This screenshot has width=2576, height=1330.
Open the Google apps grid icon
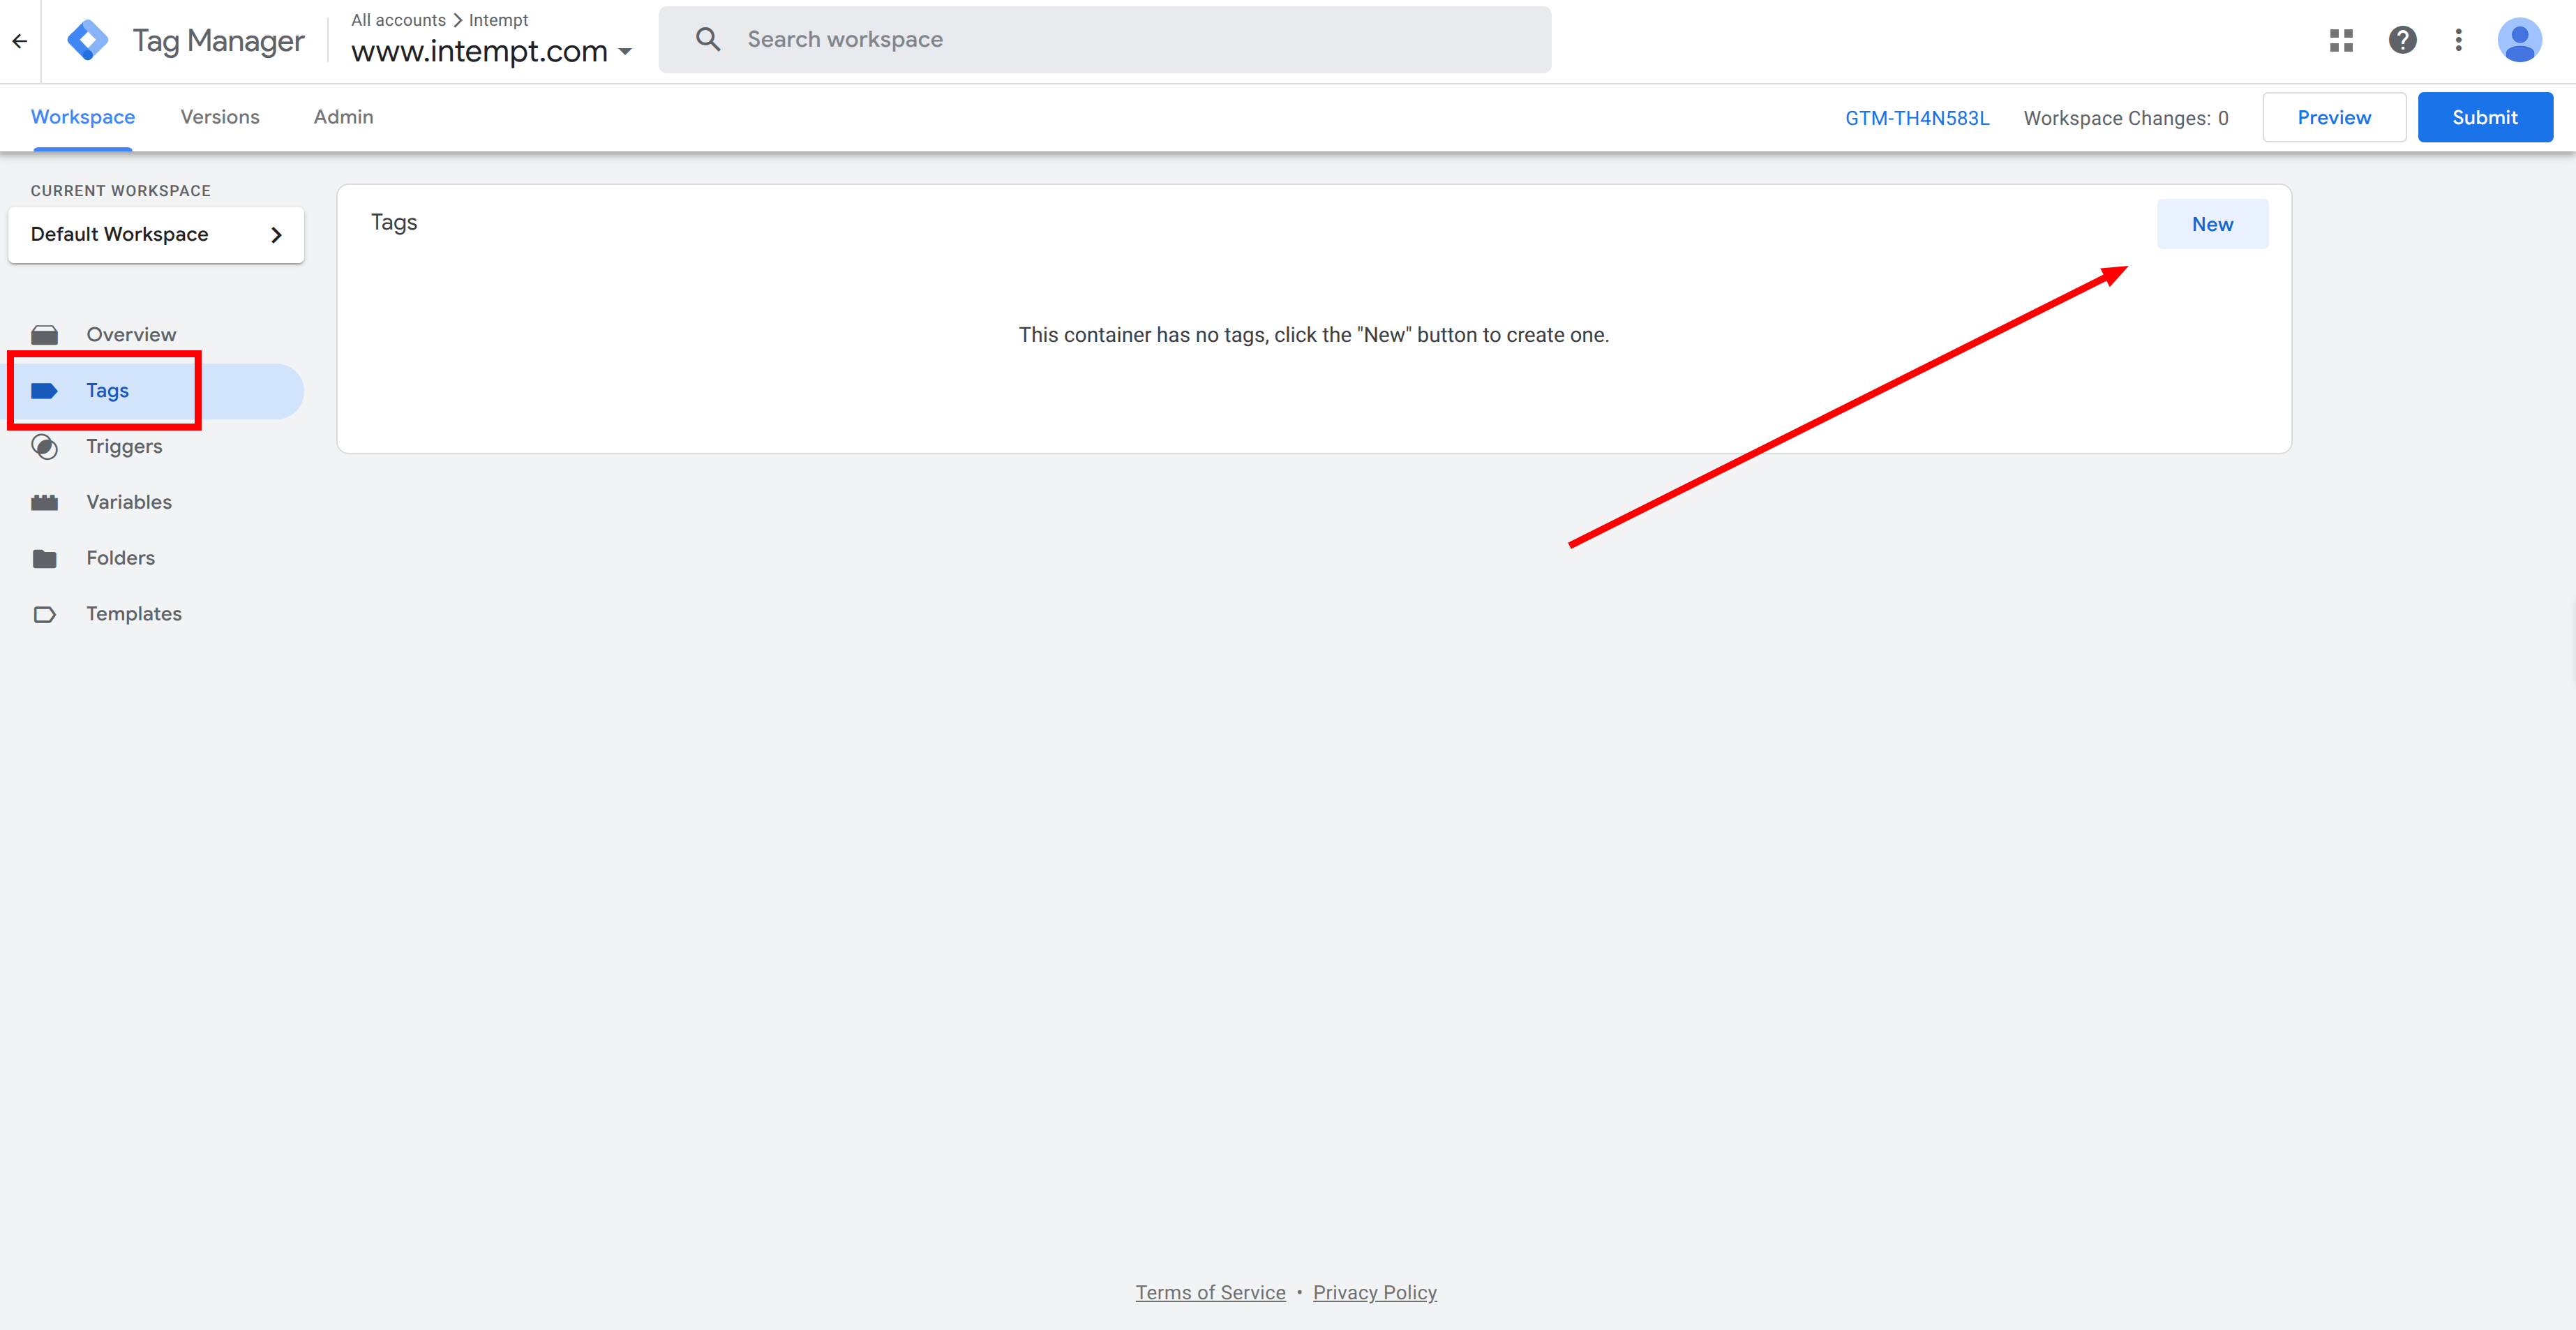click(x=2341, y=40)
